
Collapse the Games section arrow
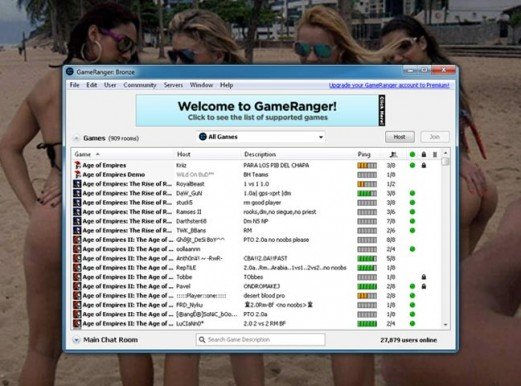[76, 138]
